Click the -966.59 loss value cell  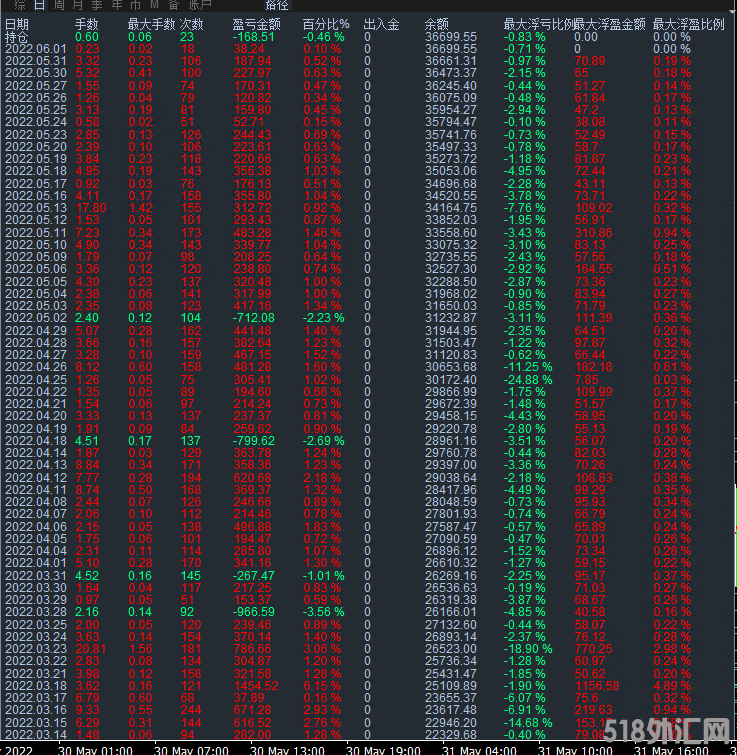[x=254, y=611]
